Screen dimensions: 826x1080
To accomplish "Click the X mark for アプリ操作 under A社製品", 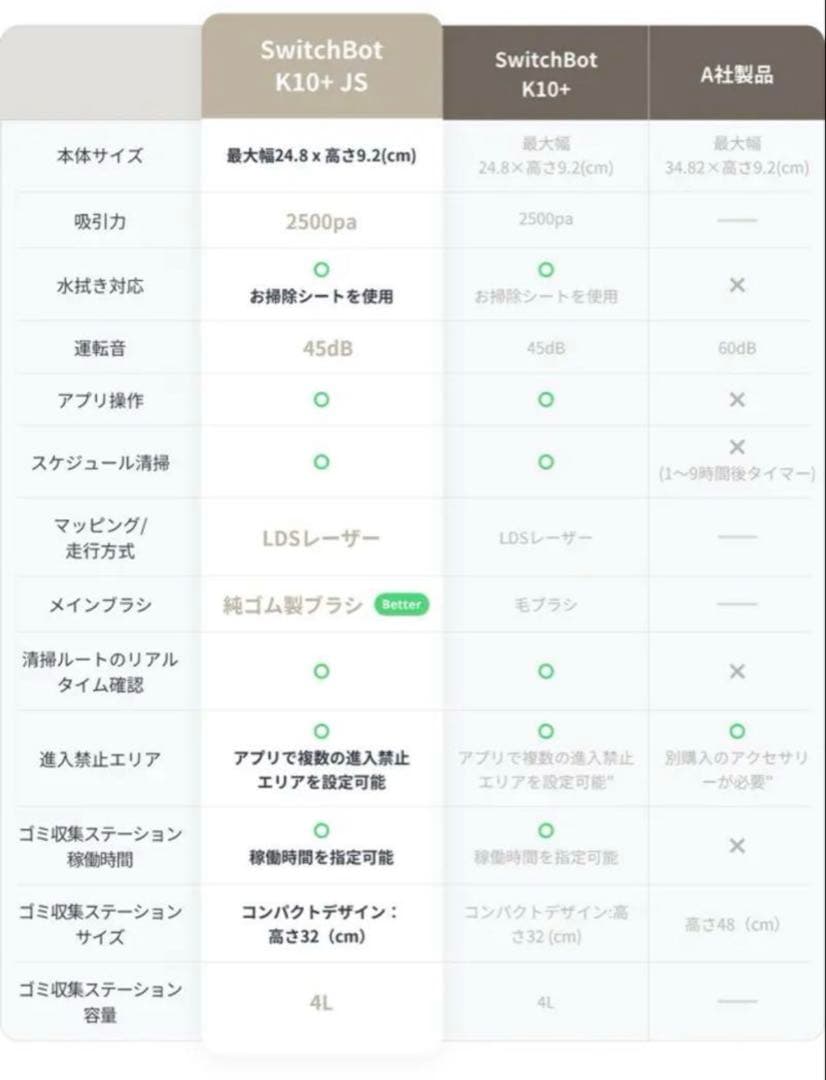I will 737,400.
